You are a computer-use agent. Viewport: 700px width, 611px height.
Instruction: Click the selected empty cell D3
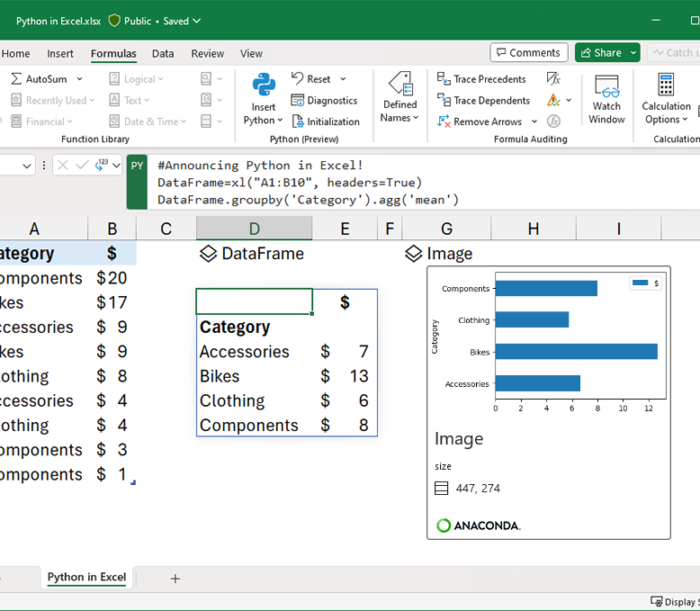[254, 302]
